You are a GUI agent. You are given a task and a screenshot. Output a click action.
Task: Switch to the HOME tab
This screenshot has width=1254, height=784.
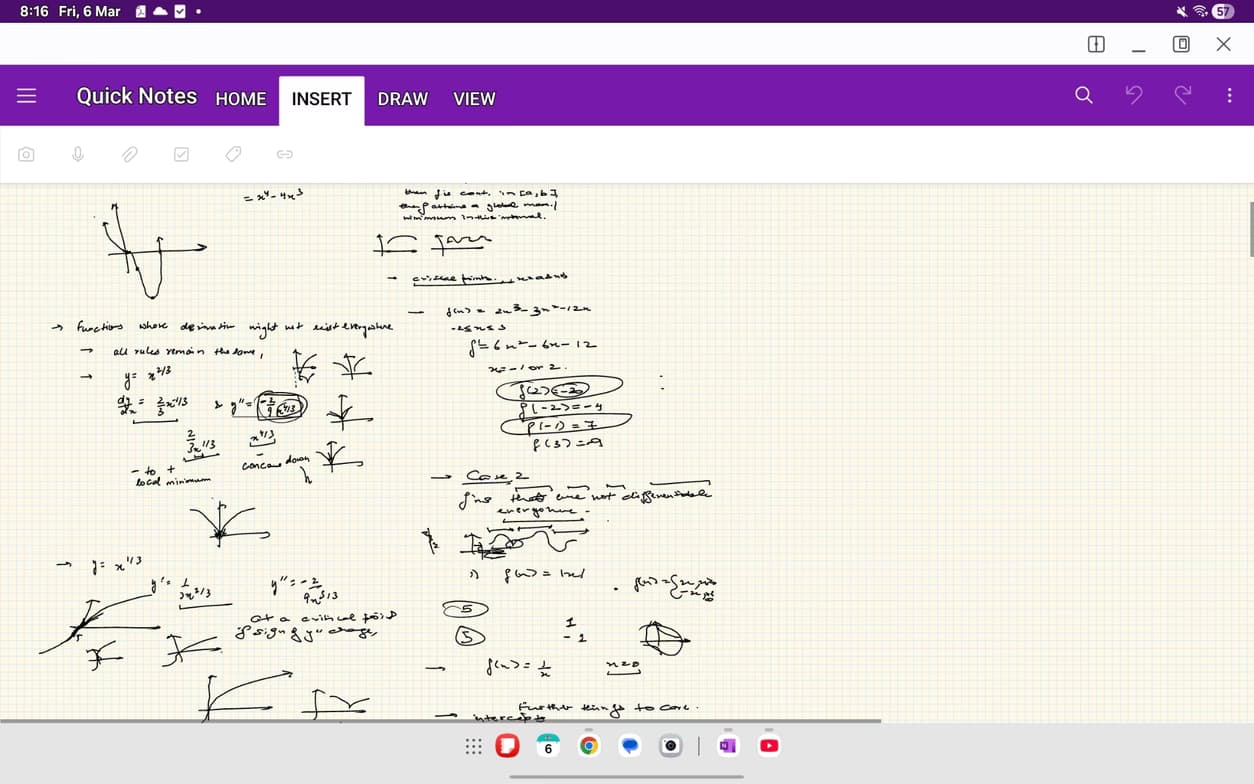point(241,99)
